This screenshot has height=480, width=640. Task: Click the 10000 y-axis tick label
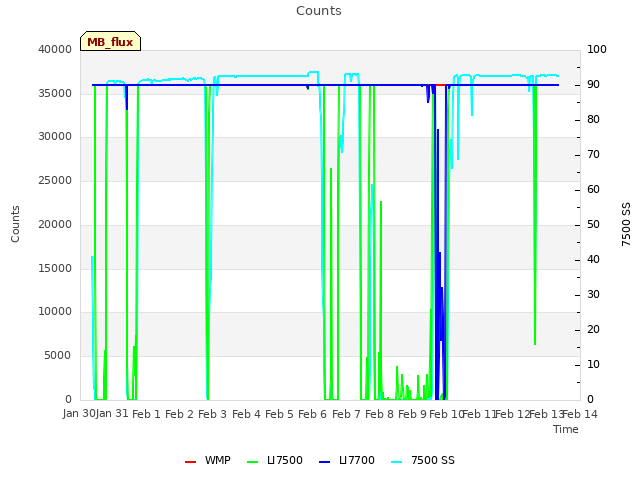[x=55, y=312]
